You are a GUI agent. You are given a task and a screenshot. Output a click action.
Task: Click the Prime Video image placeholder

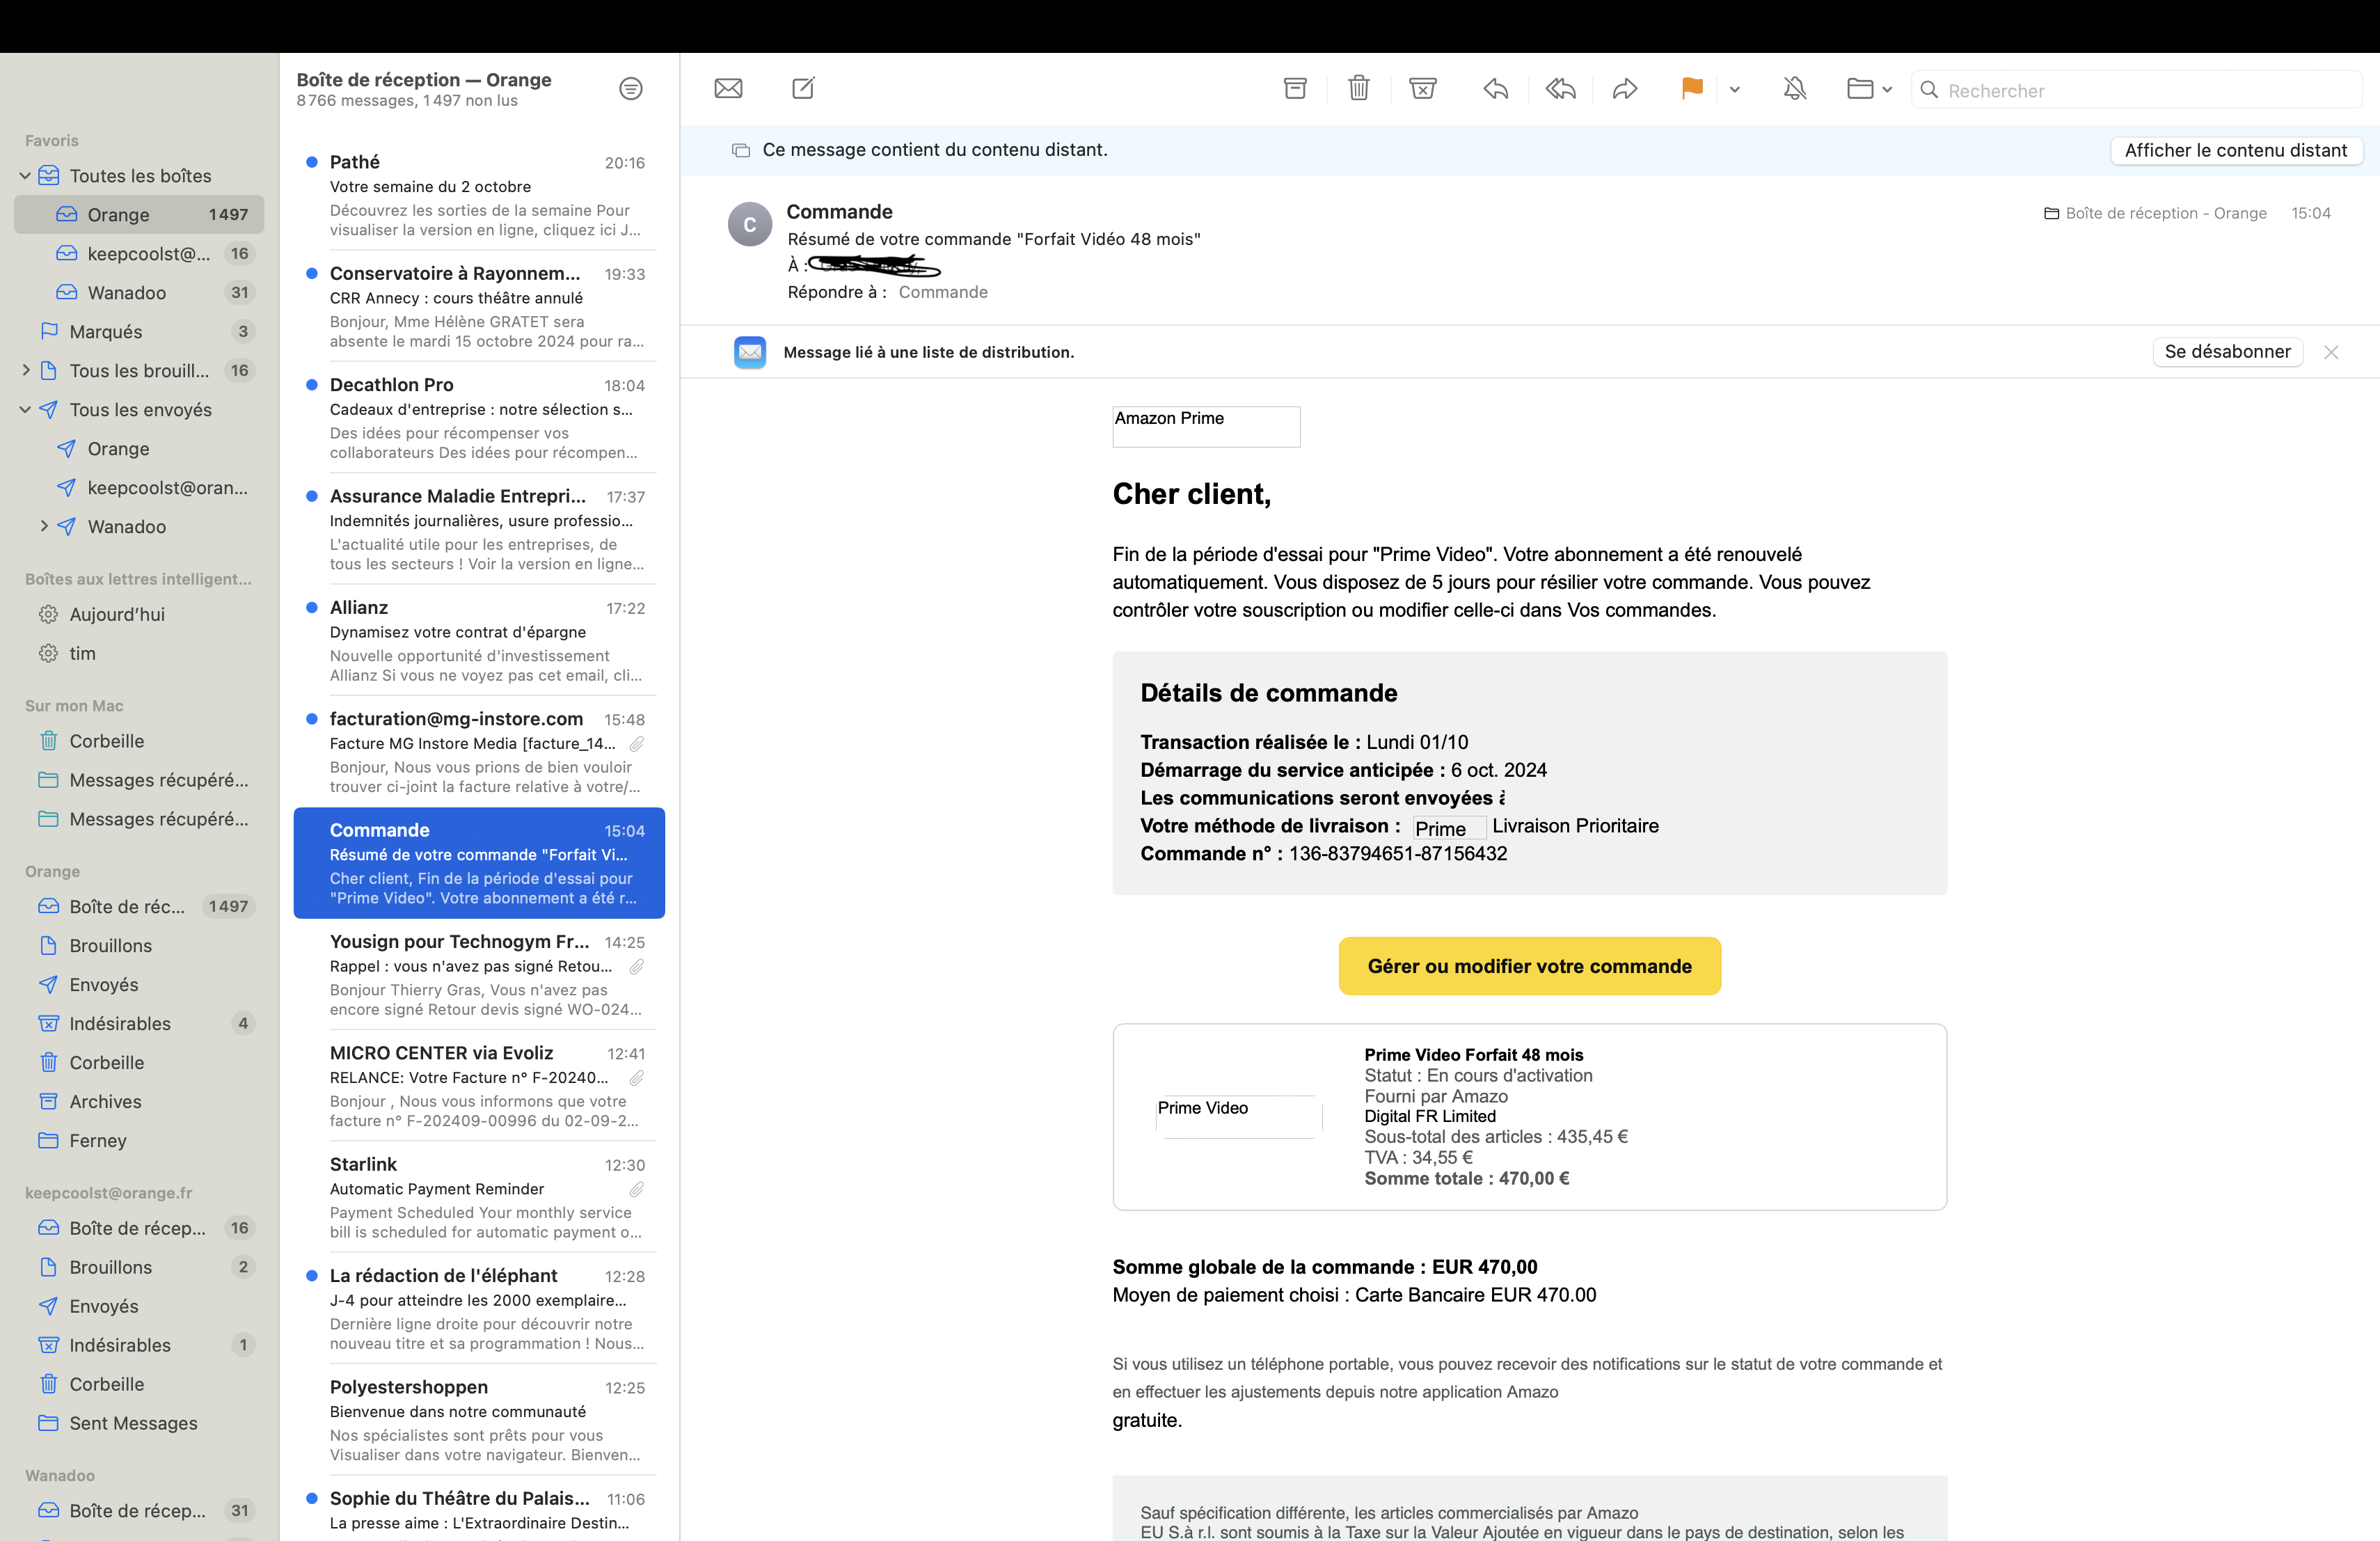(1239, 1116)
